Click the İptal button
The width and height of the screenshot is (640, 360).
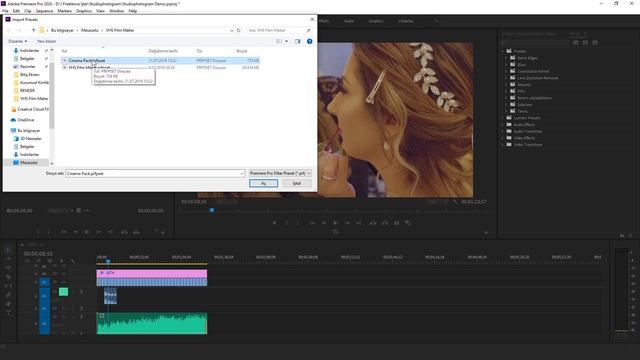[297, 183]
